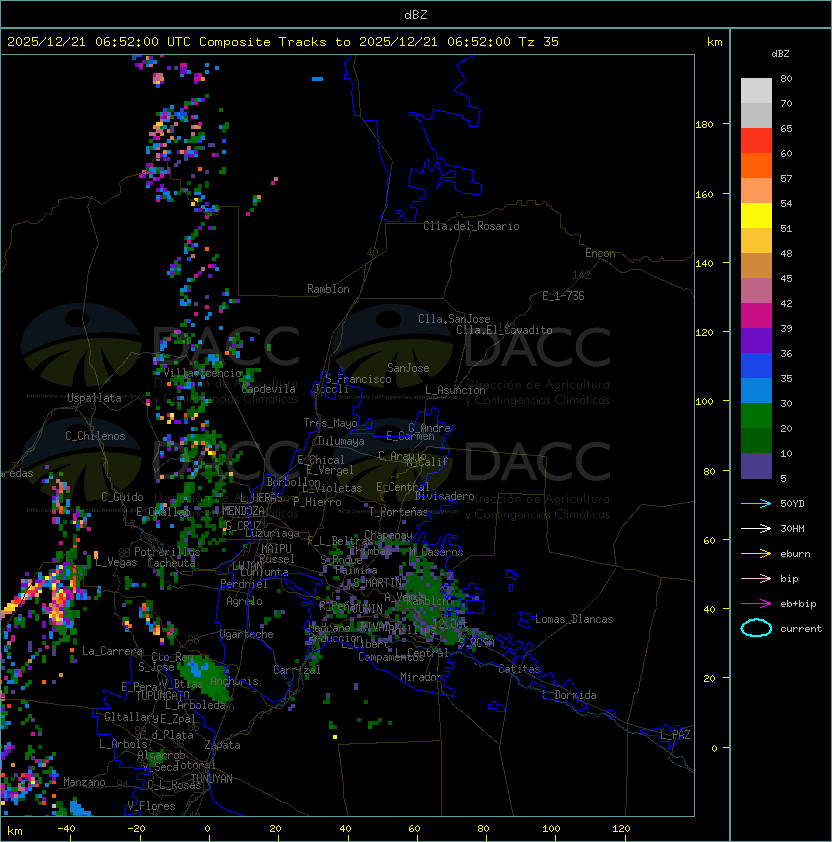Image resolution: width=832 pixels, height=842 pixels.
Task: Click the Divisadero map label
Action: pos(444,496)
